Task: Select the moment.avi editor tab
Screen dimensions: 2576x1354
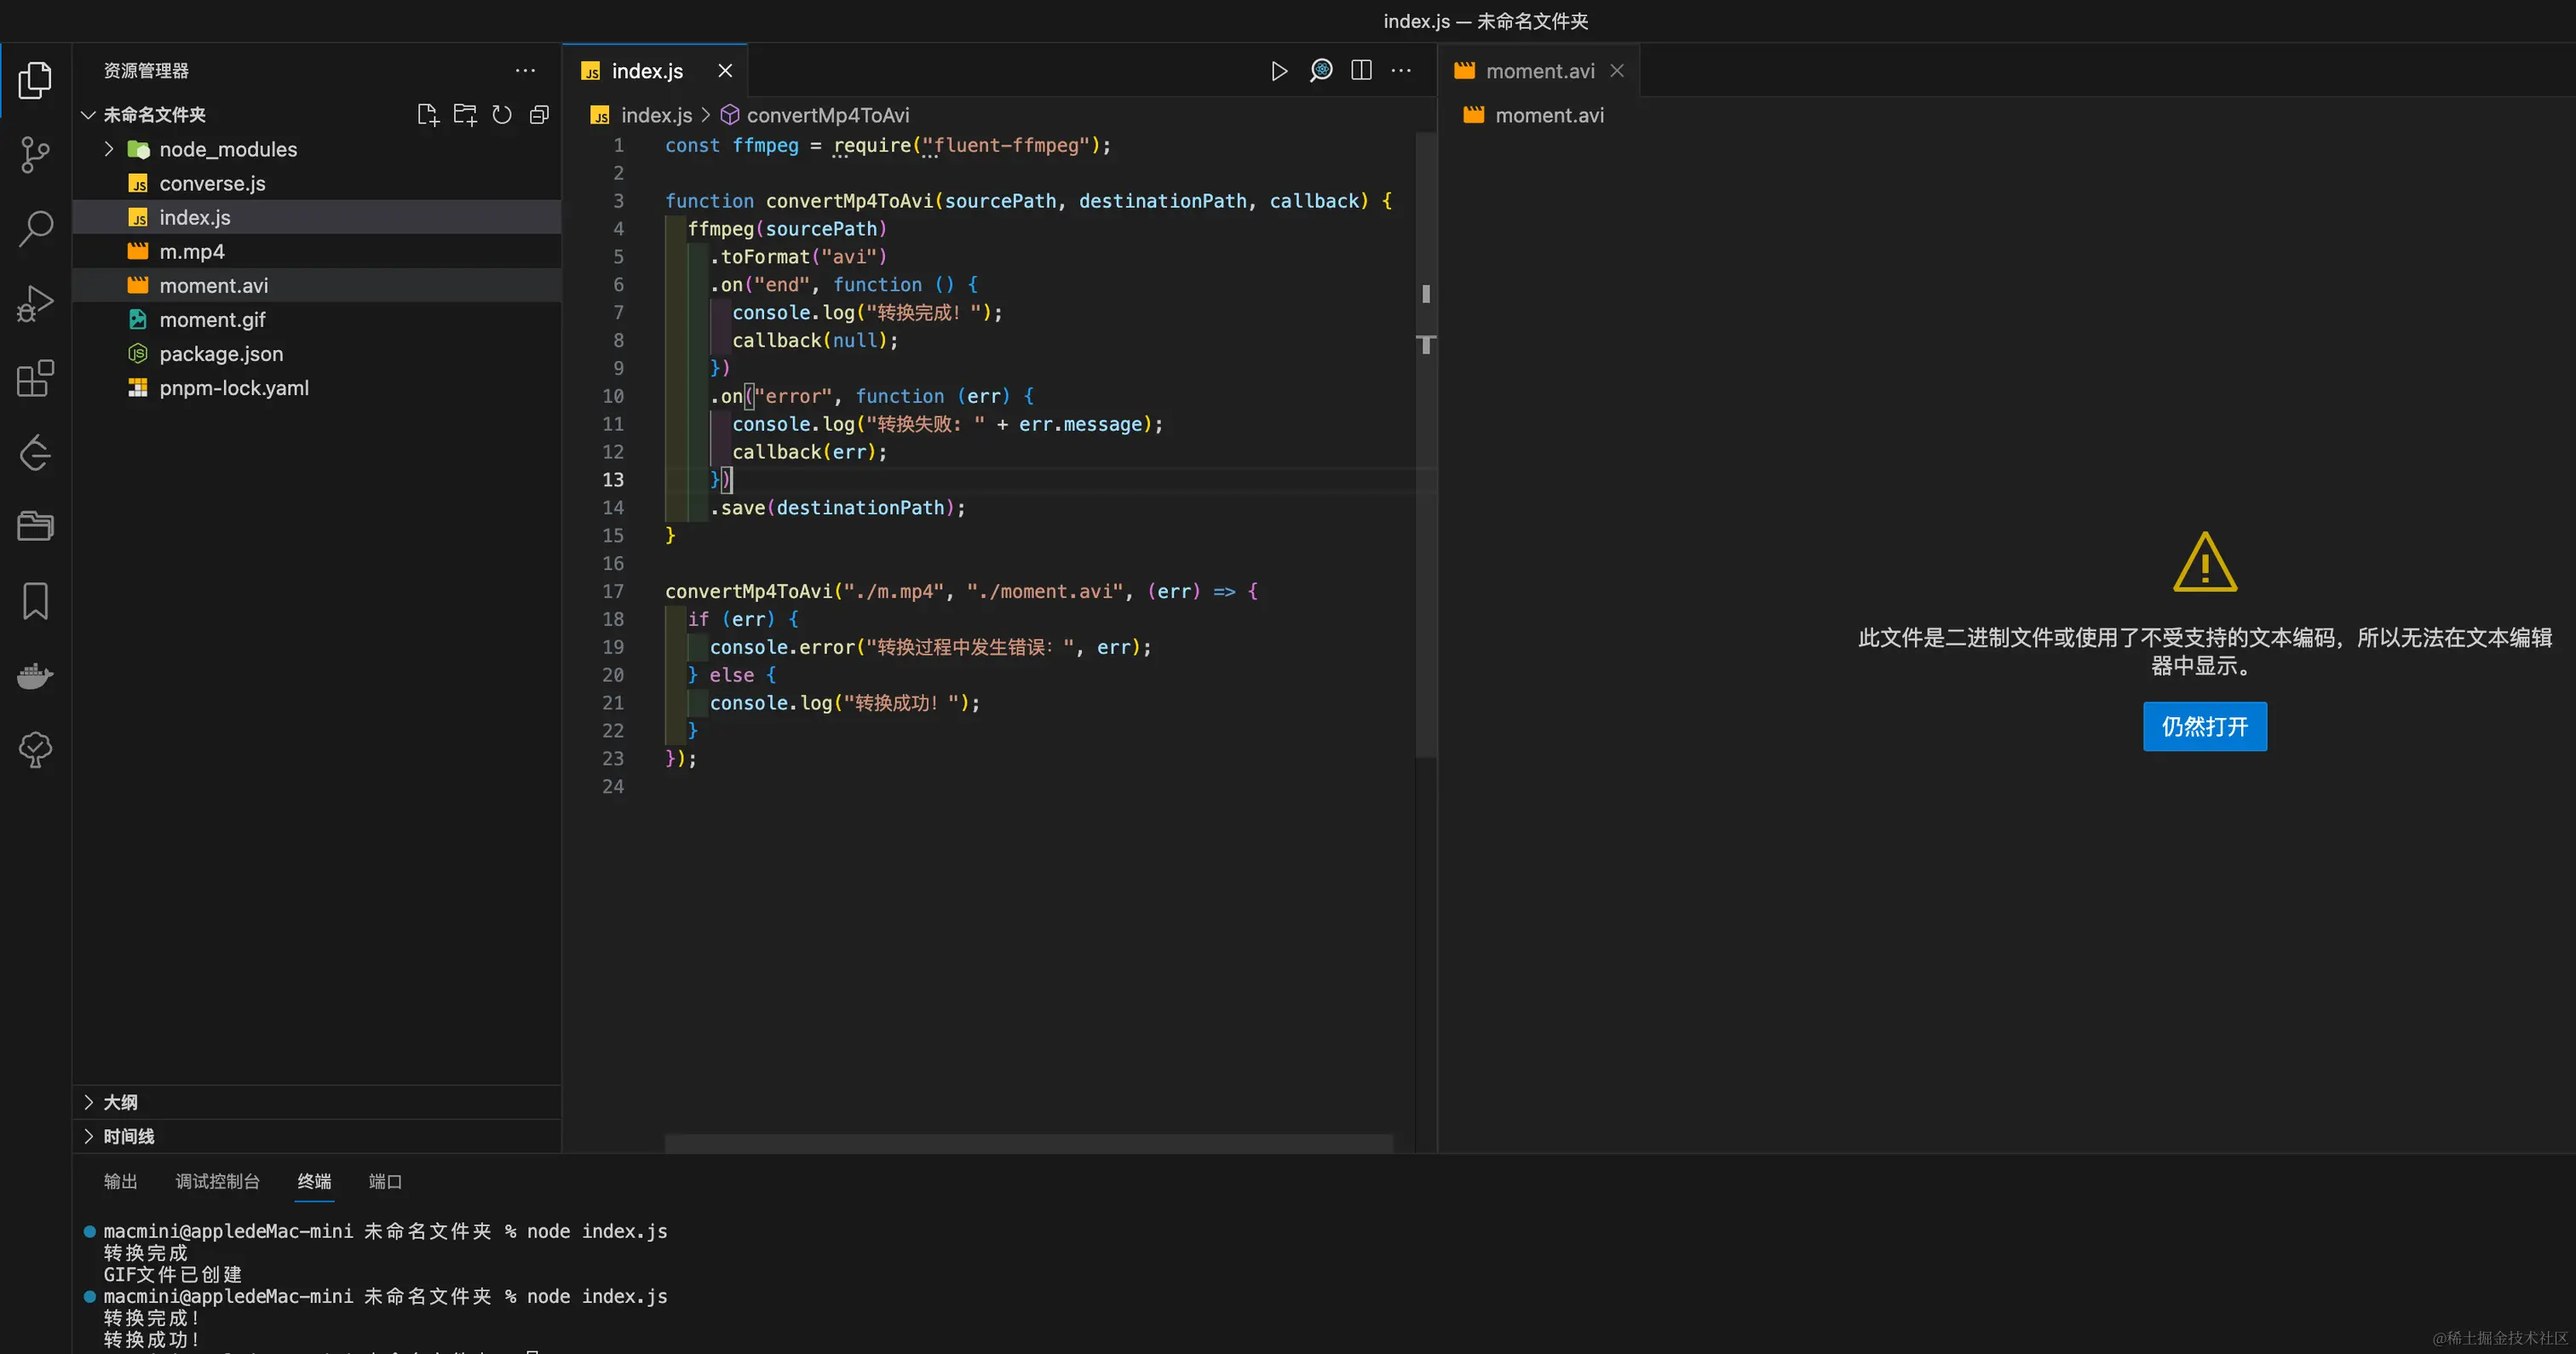Action: pyautogui.click(x=1539, y=71)
